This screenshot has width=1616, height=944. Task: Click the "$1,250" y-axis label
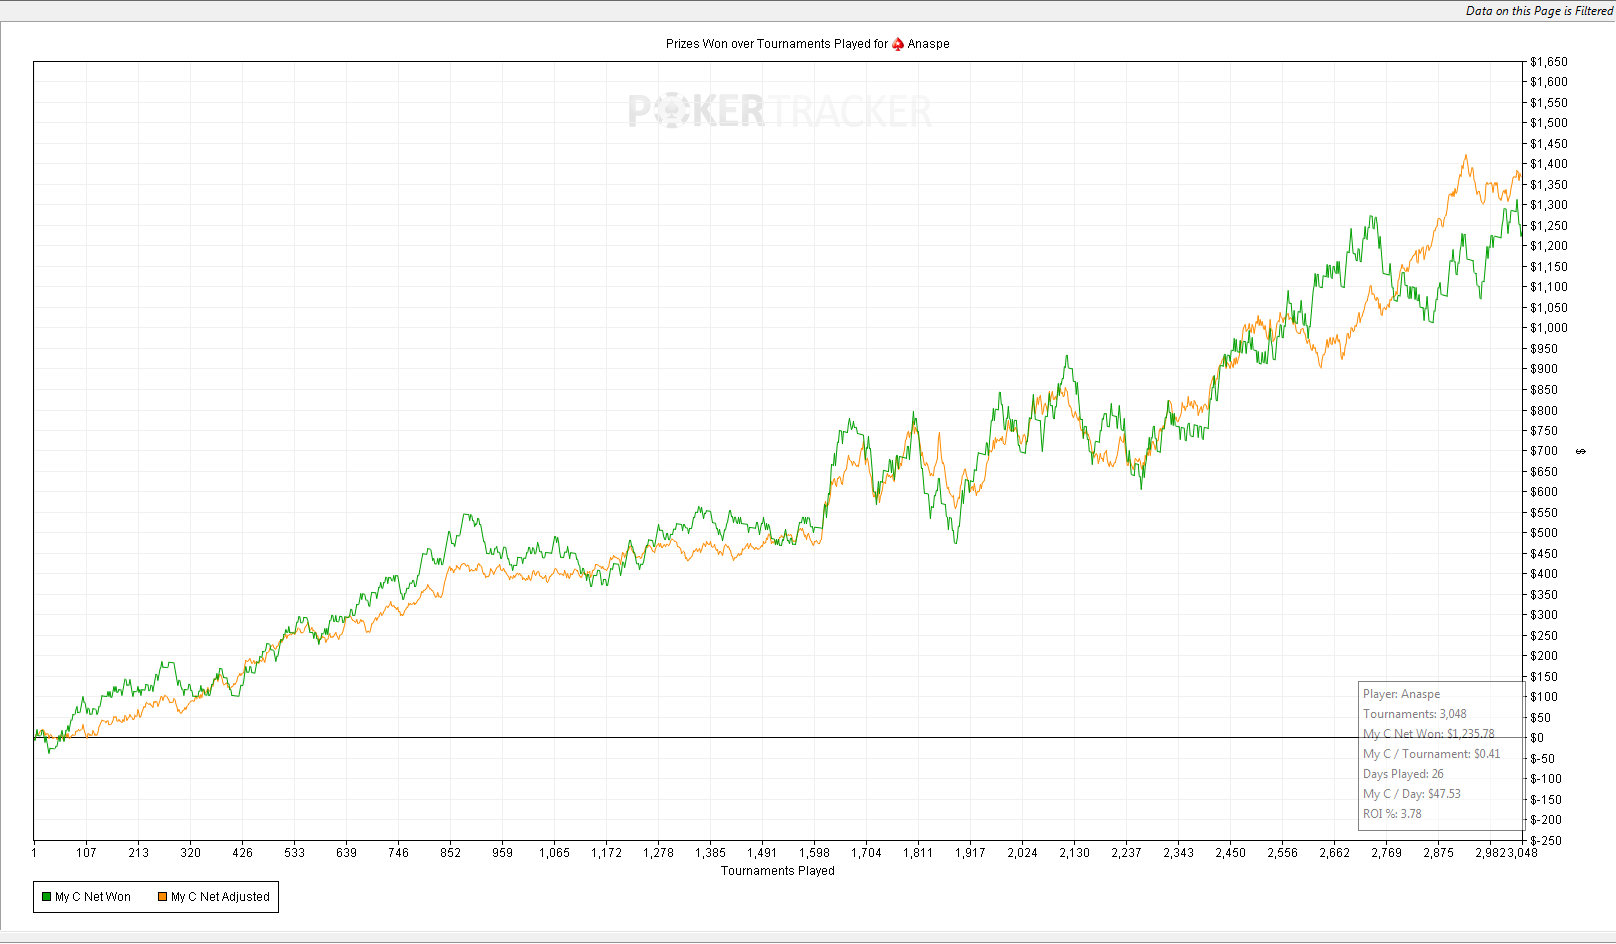point(1549,226)
